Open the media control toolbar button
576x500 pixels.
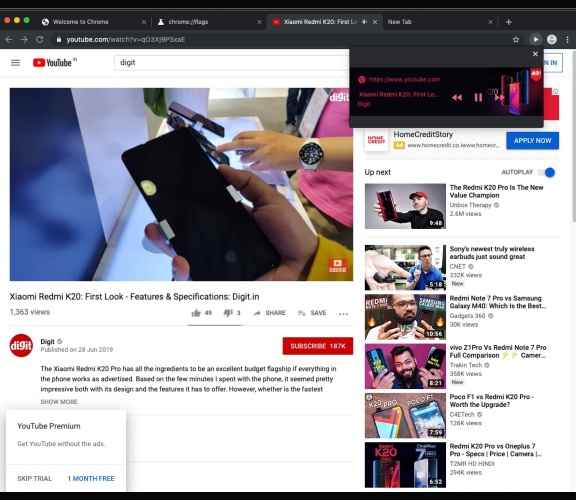pos(536,39)
